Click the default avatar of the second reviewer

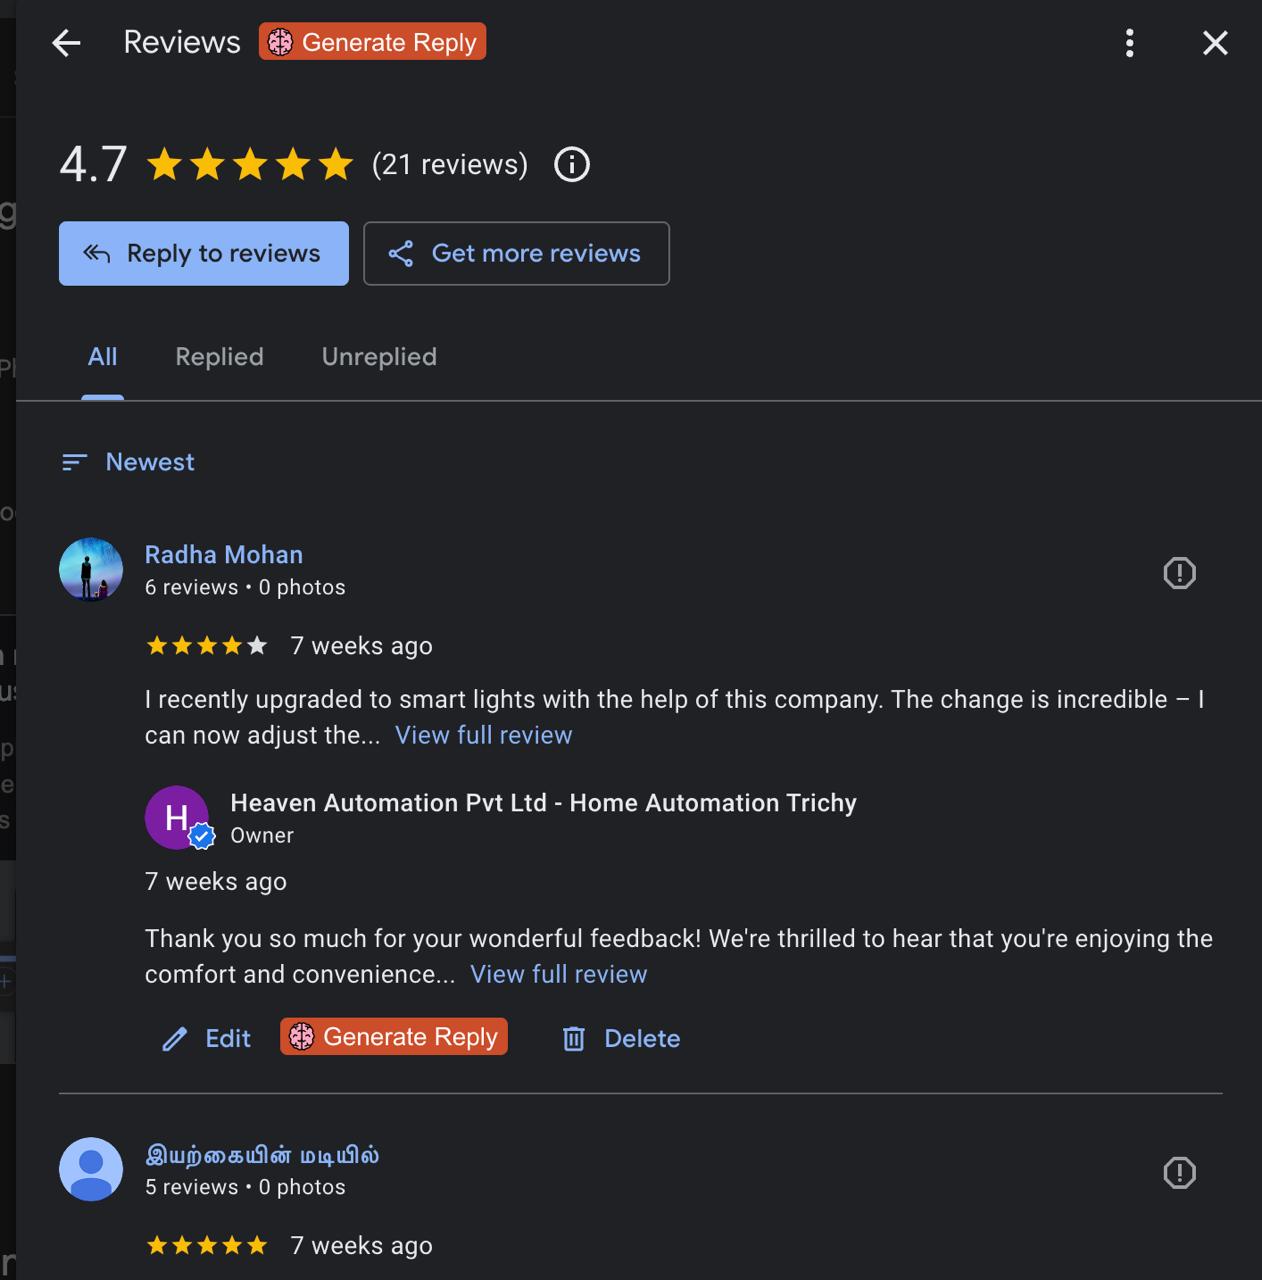91,1169
